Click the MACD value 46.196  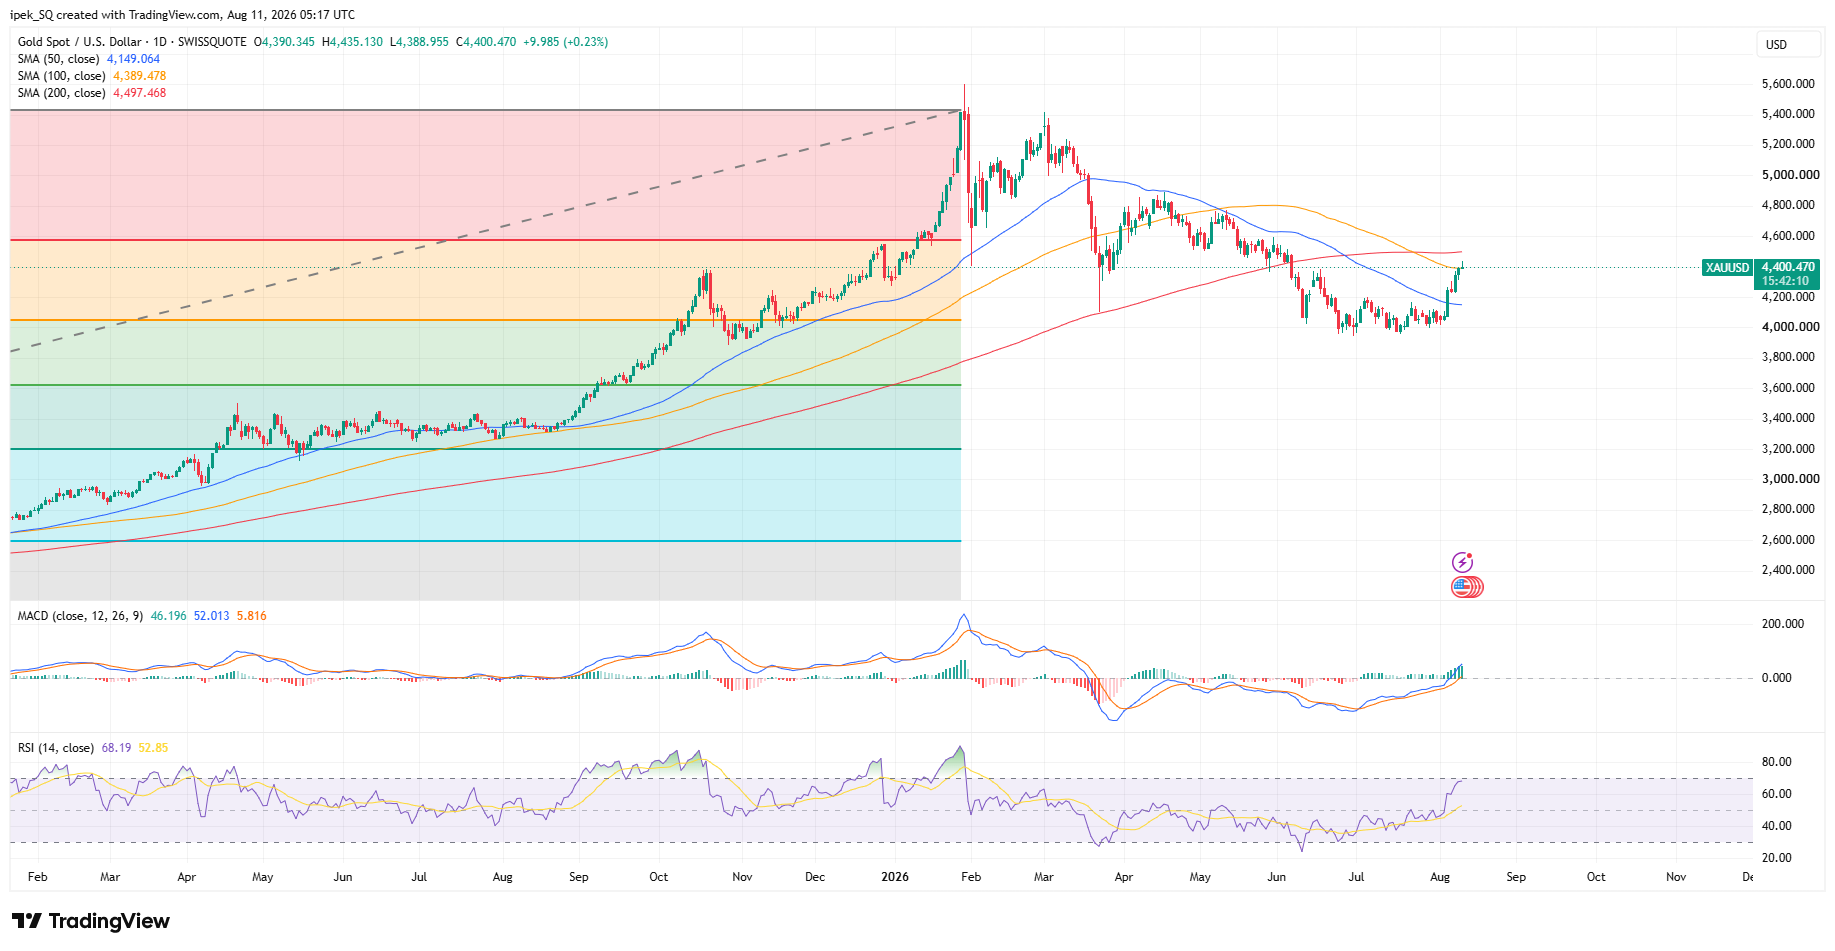coord(168,616)
